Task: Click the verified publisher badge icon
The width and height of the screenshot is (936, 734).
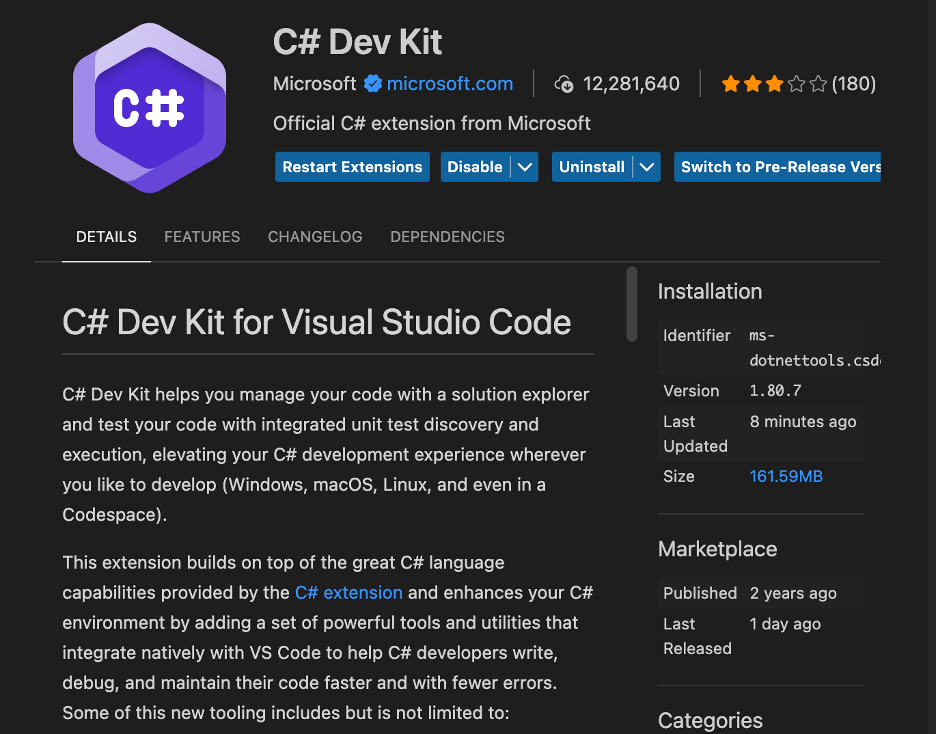Action: 373,84
